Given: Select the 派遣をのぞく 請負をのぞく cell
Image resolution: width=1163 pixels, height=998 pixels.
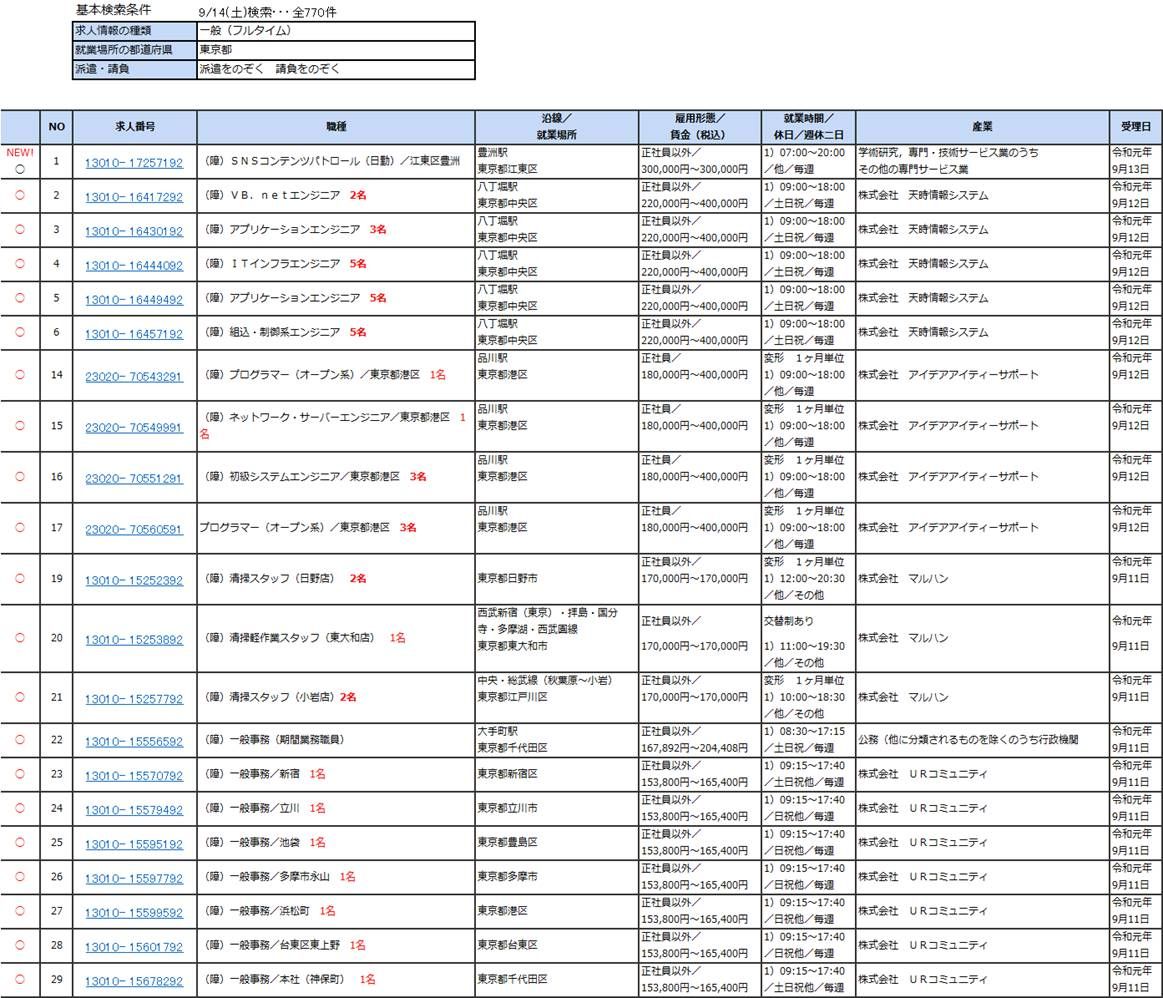Looking at the screenshot, I should click(336, 69).
